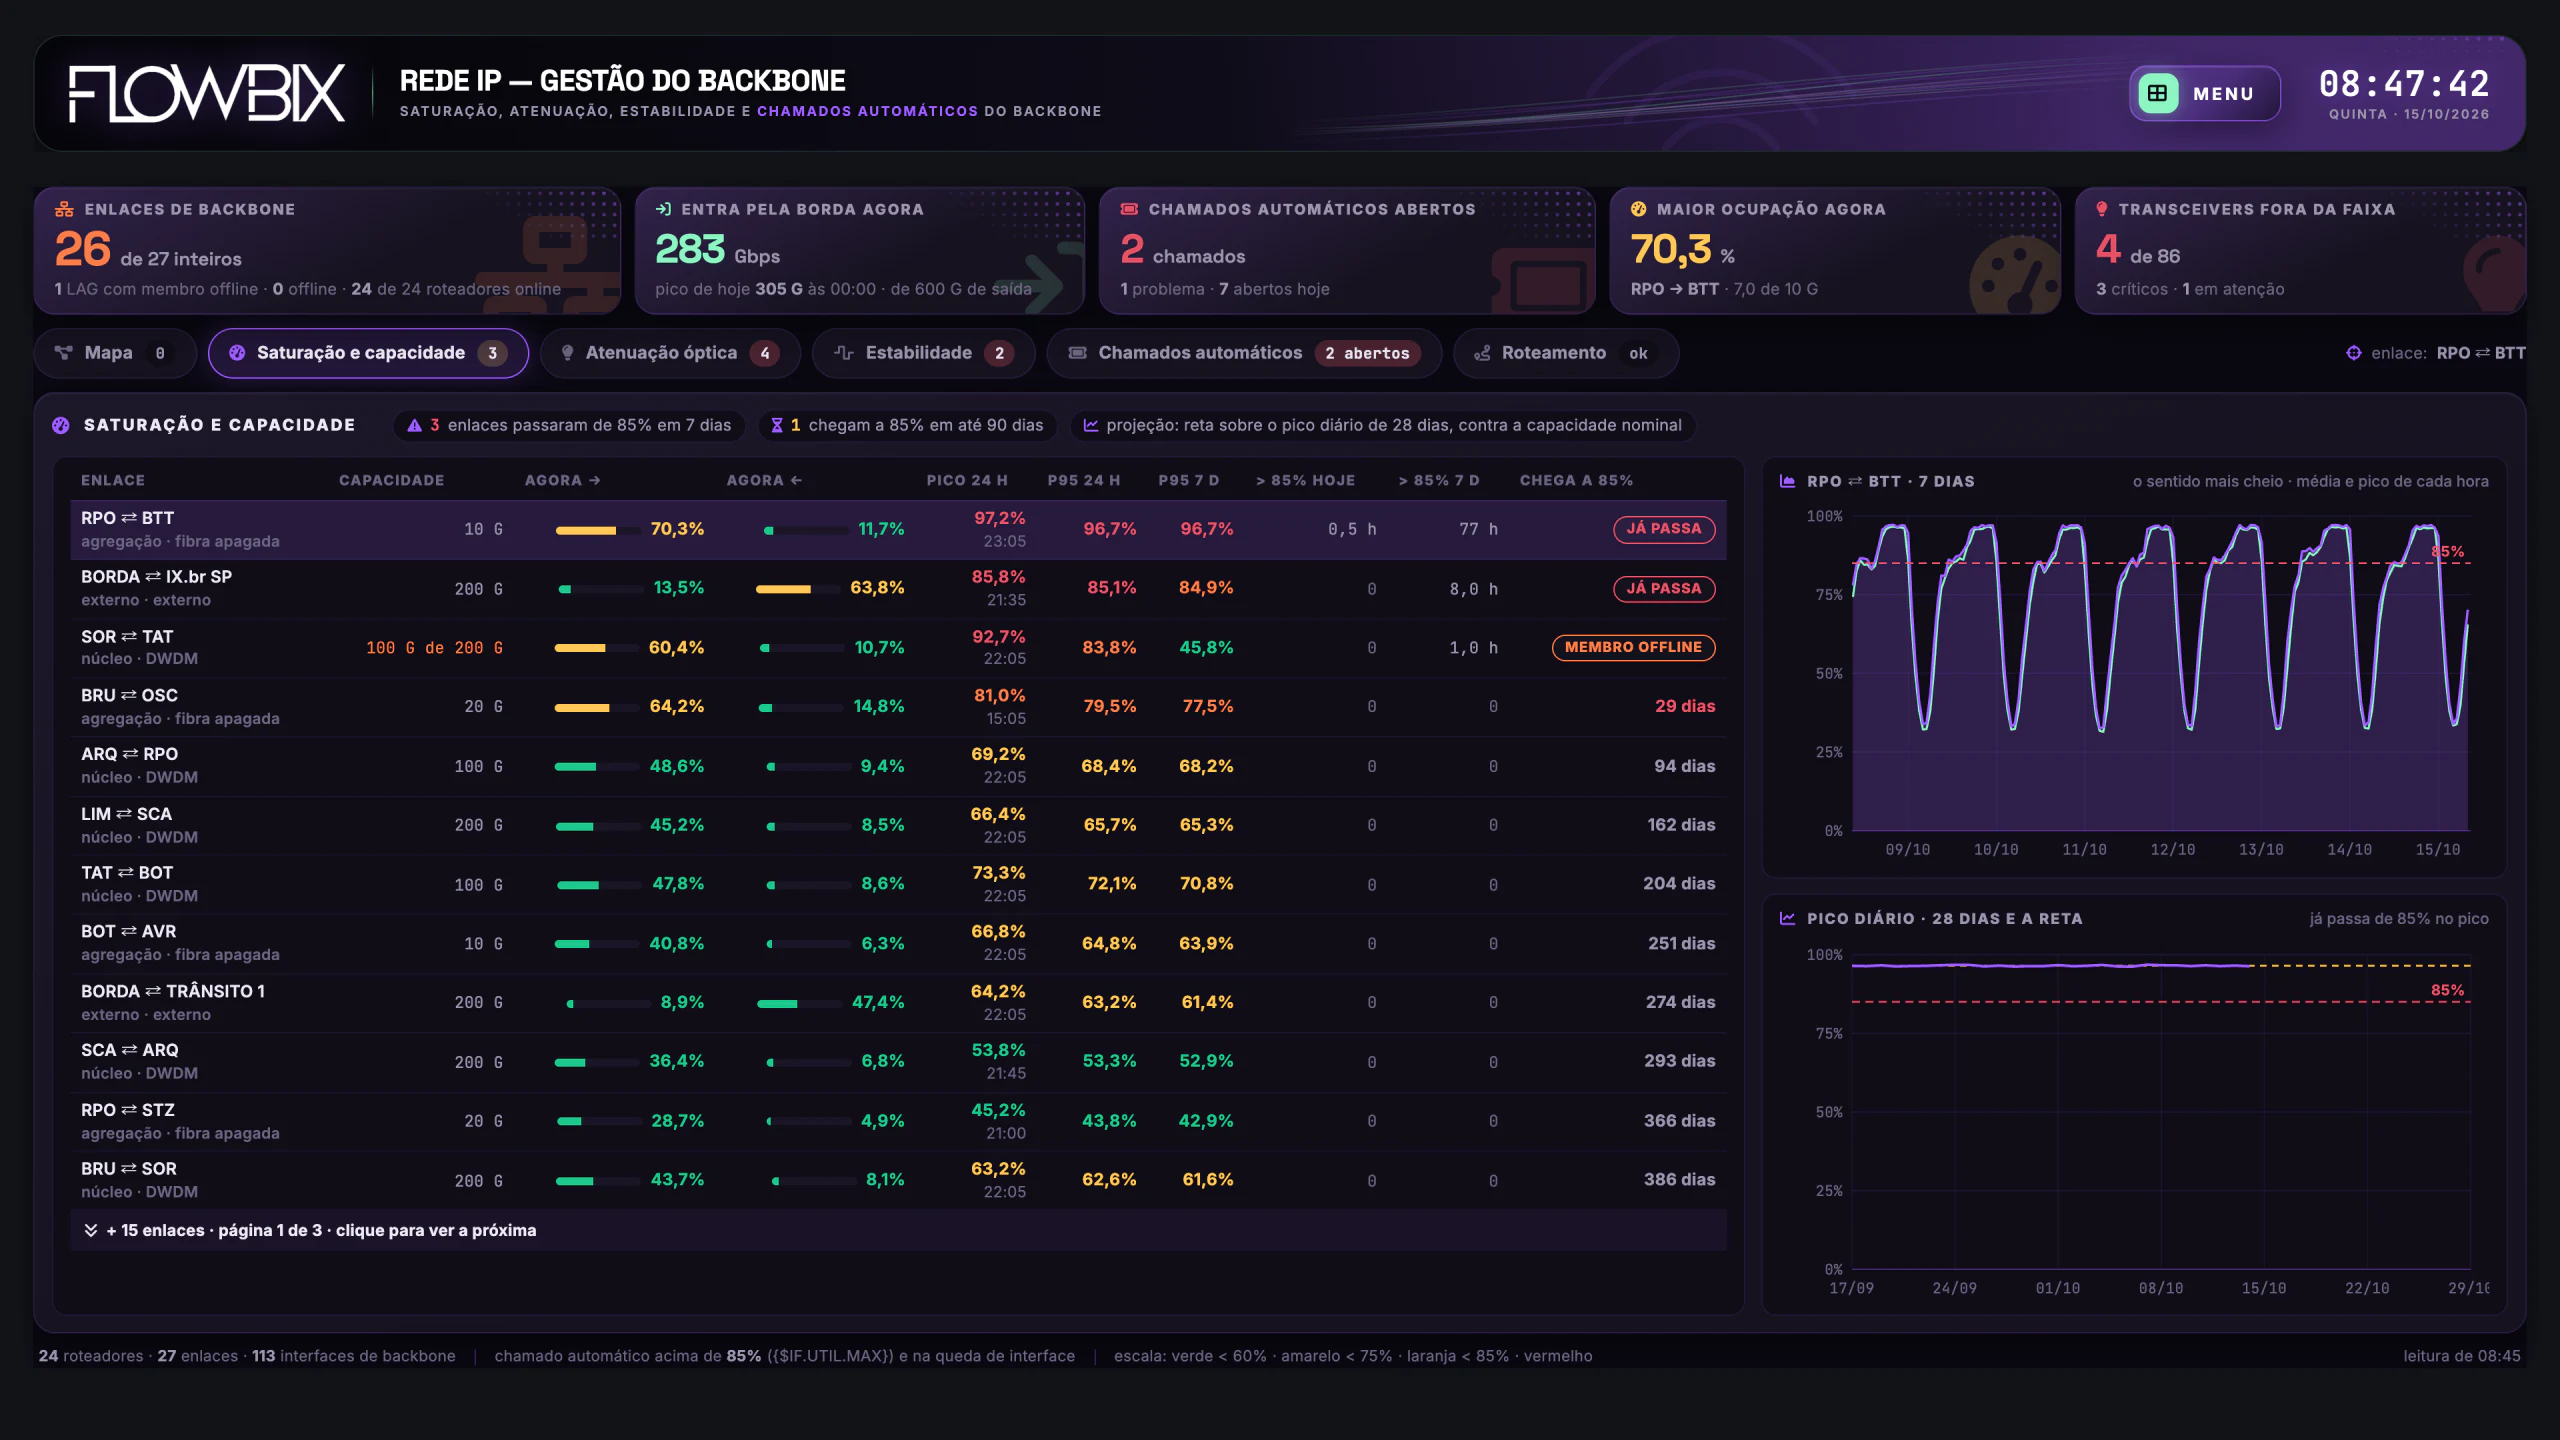Click the JÁ PASSA badge for RPO ⇄ BTT
Viewport: 2560px width, 1440px height.
1664,529
